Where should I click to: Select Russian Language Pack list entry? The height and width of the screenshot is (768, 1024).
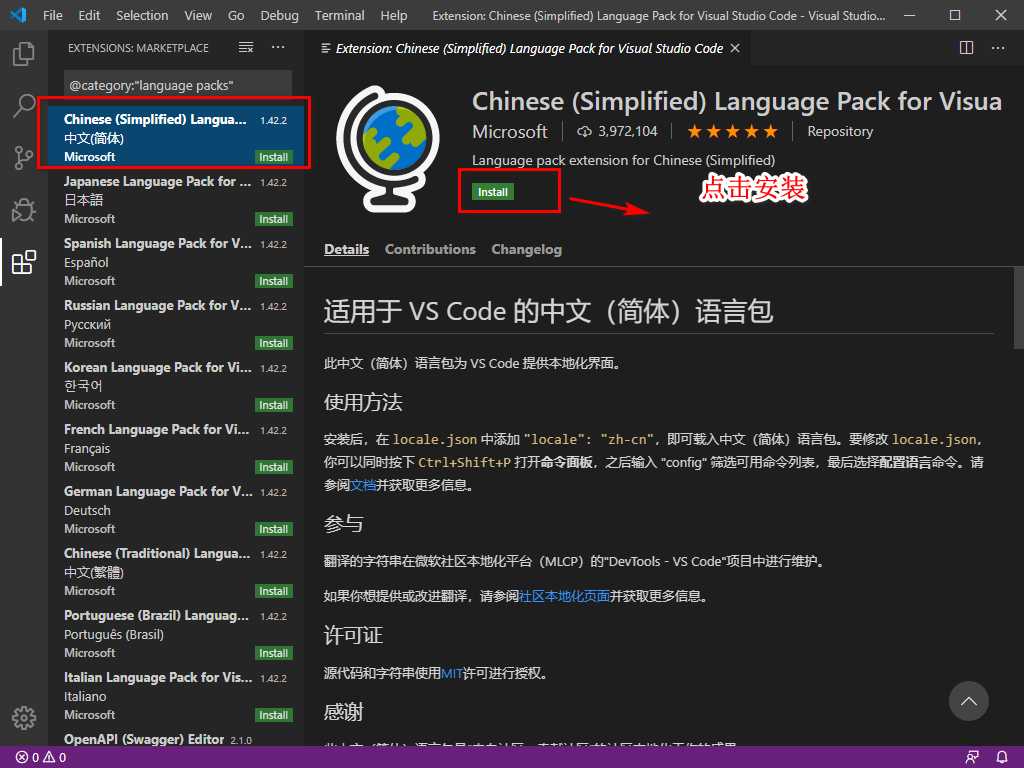click(x=178, y=323)
